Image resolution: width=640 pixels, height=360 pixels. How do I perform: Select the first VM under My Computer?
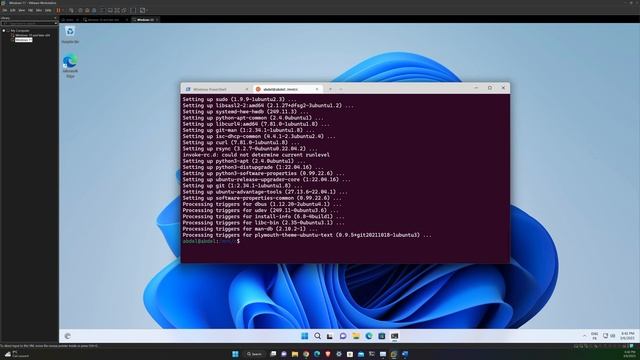coord(32,35)
